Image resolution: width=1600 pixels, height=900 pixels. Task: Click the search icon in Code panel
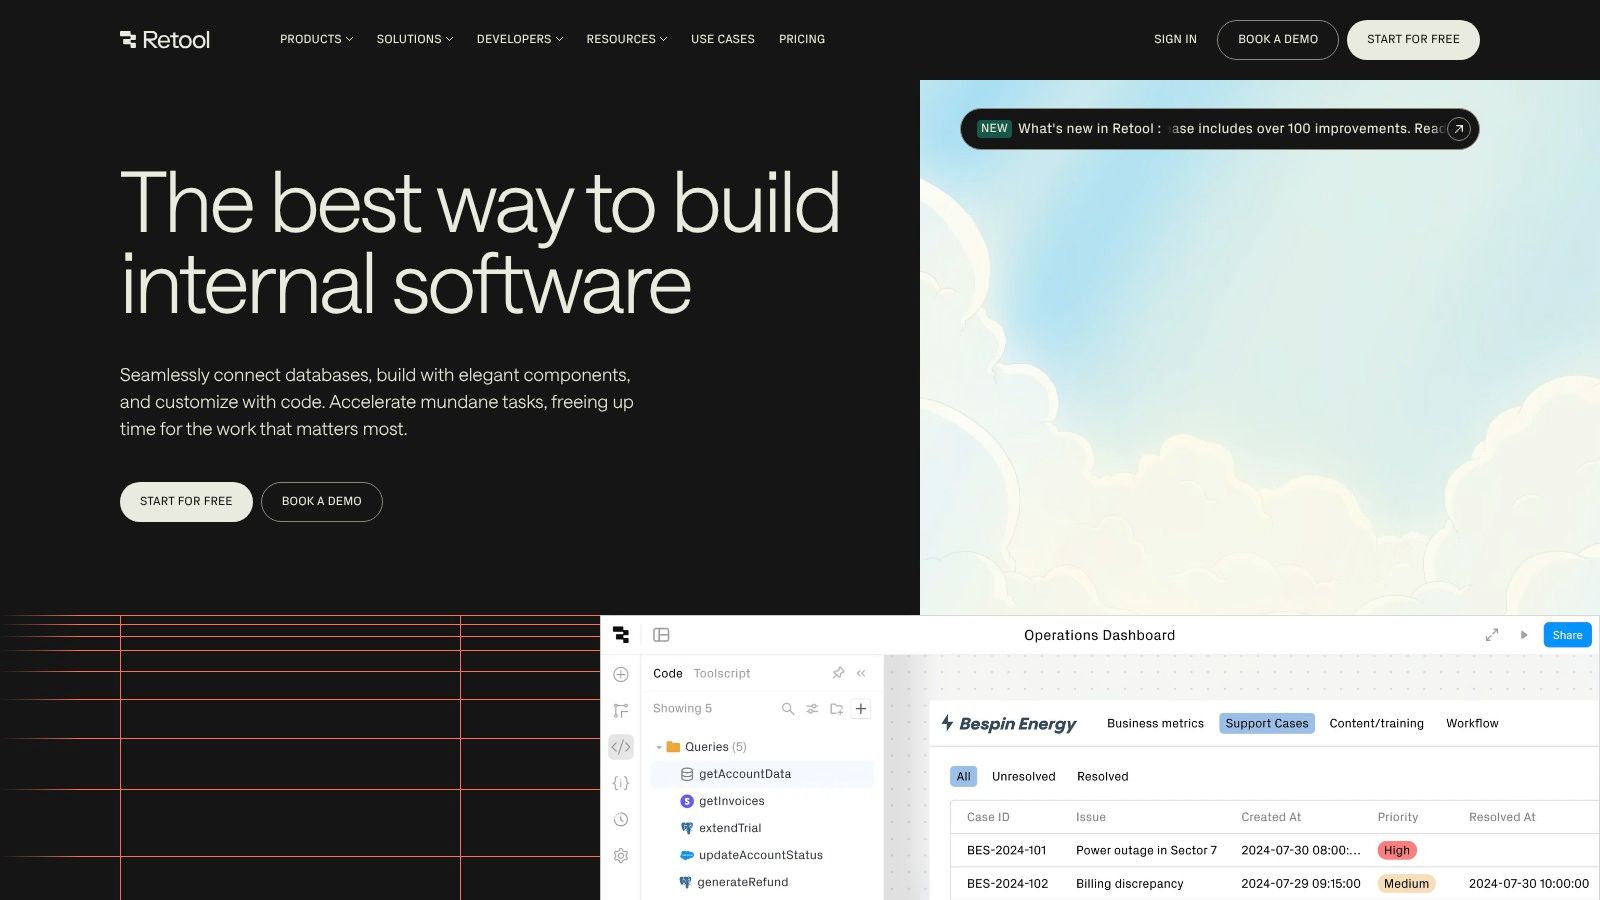[x=788, y=709]
